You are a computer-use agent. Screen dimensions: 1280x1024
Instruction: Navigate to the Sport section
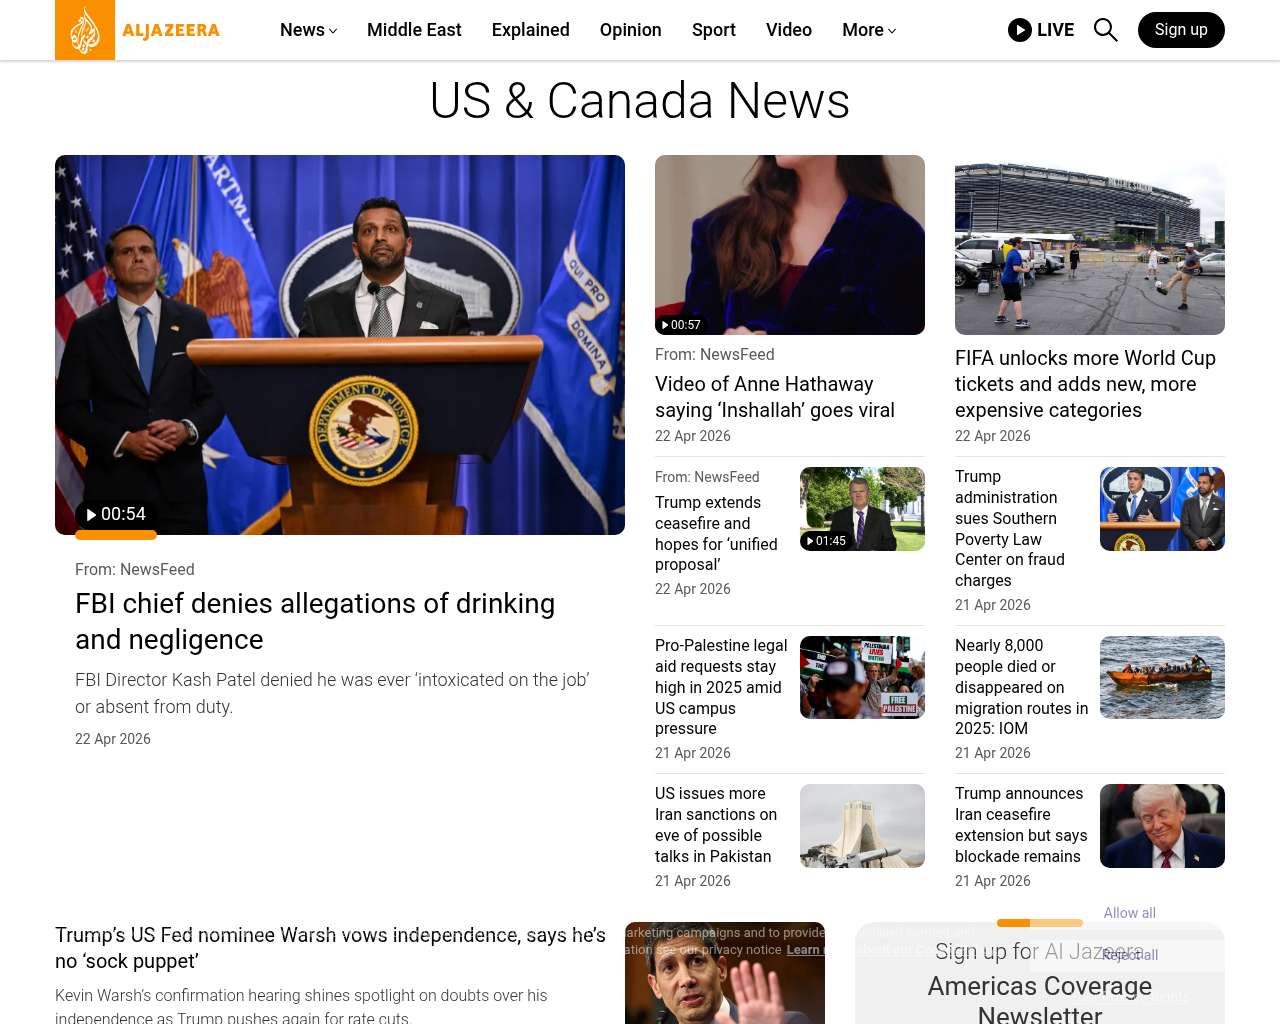coord(714,30)
